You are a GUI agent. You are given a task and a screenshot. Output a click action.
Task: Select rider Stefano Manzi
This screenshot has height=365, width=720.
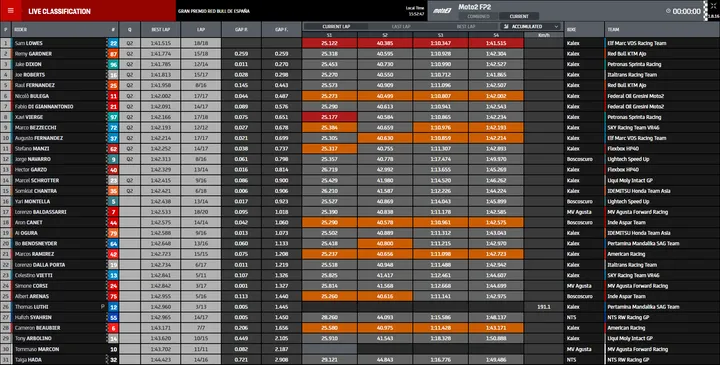click(x=32, y=149)
